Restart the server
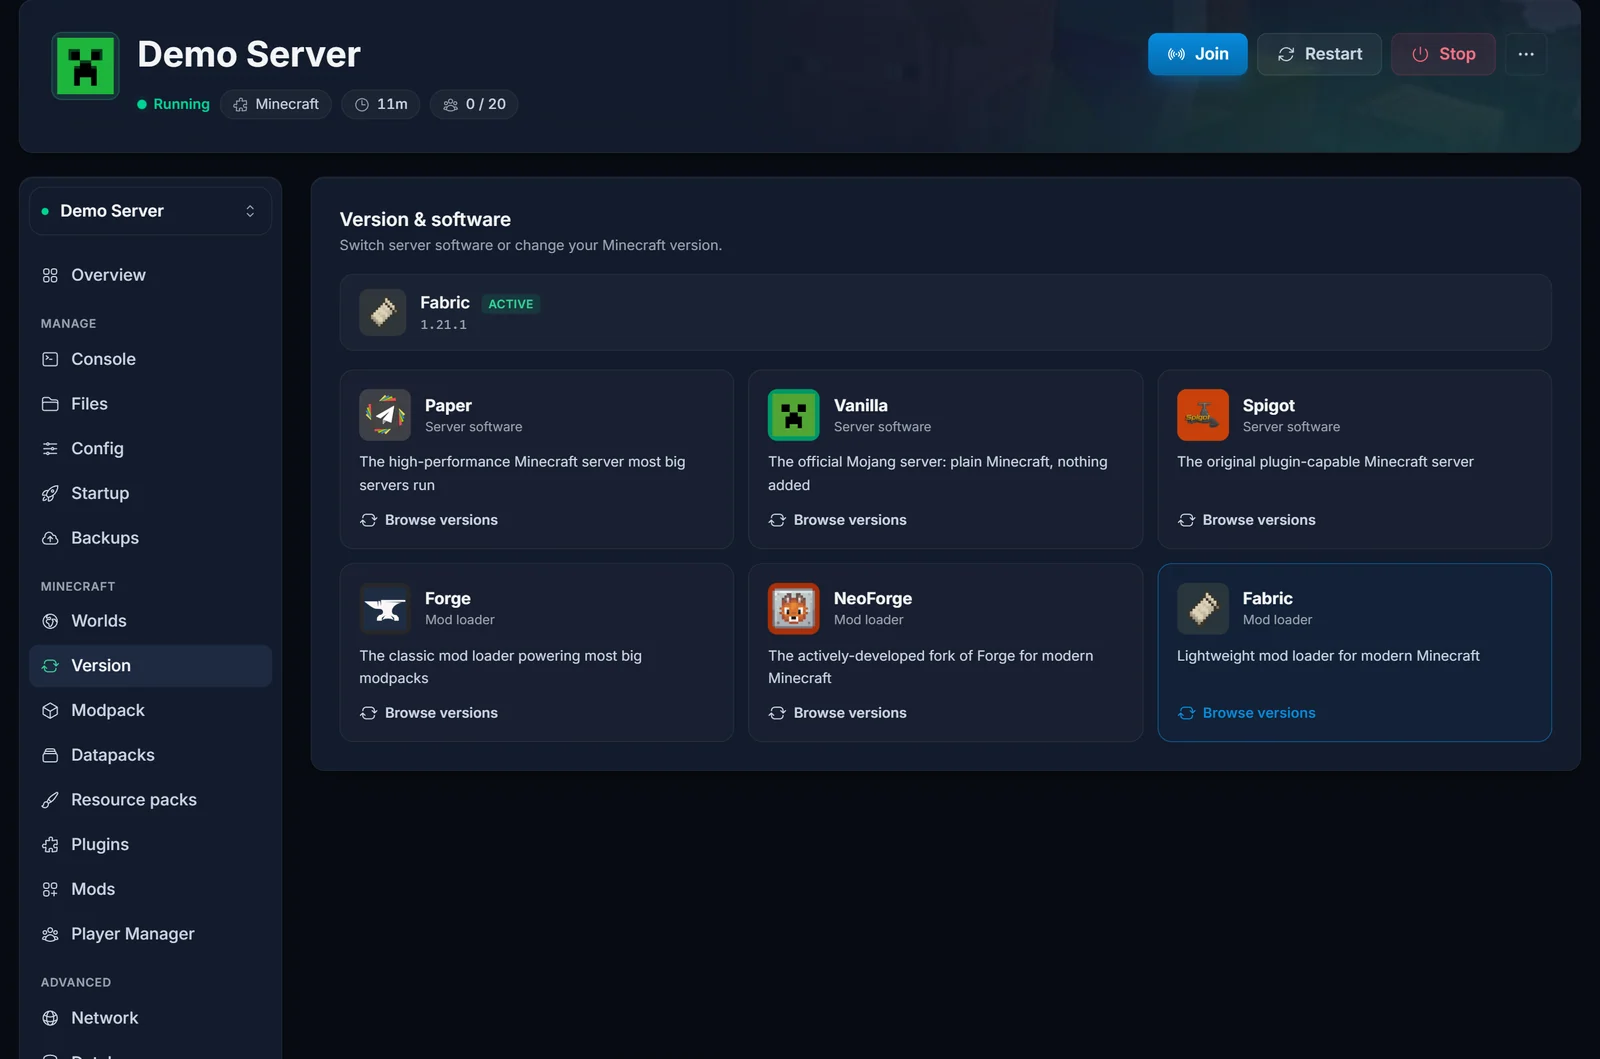Image resolution: width=1600 pixels, height=1059 pixels. pos(1319,54)
